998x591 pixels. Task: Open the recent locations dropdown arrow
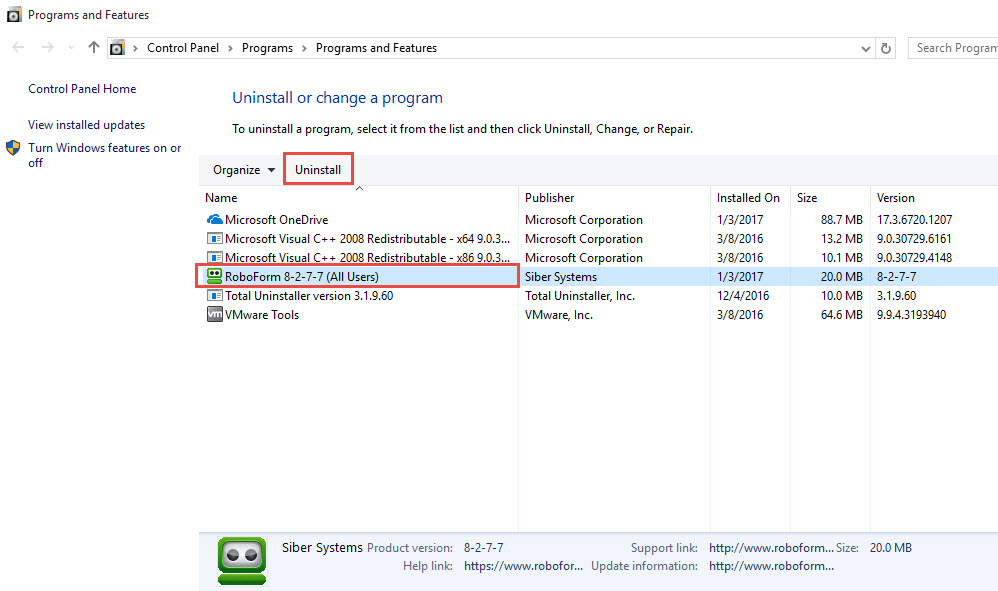(x=71, y=48)
